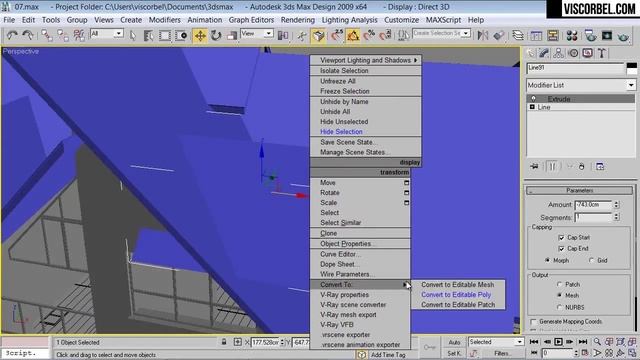
Task: Pick the Rectangular Selection Region tool
Action: tap(164, 36)
